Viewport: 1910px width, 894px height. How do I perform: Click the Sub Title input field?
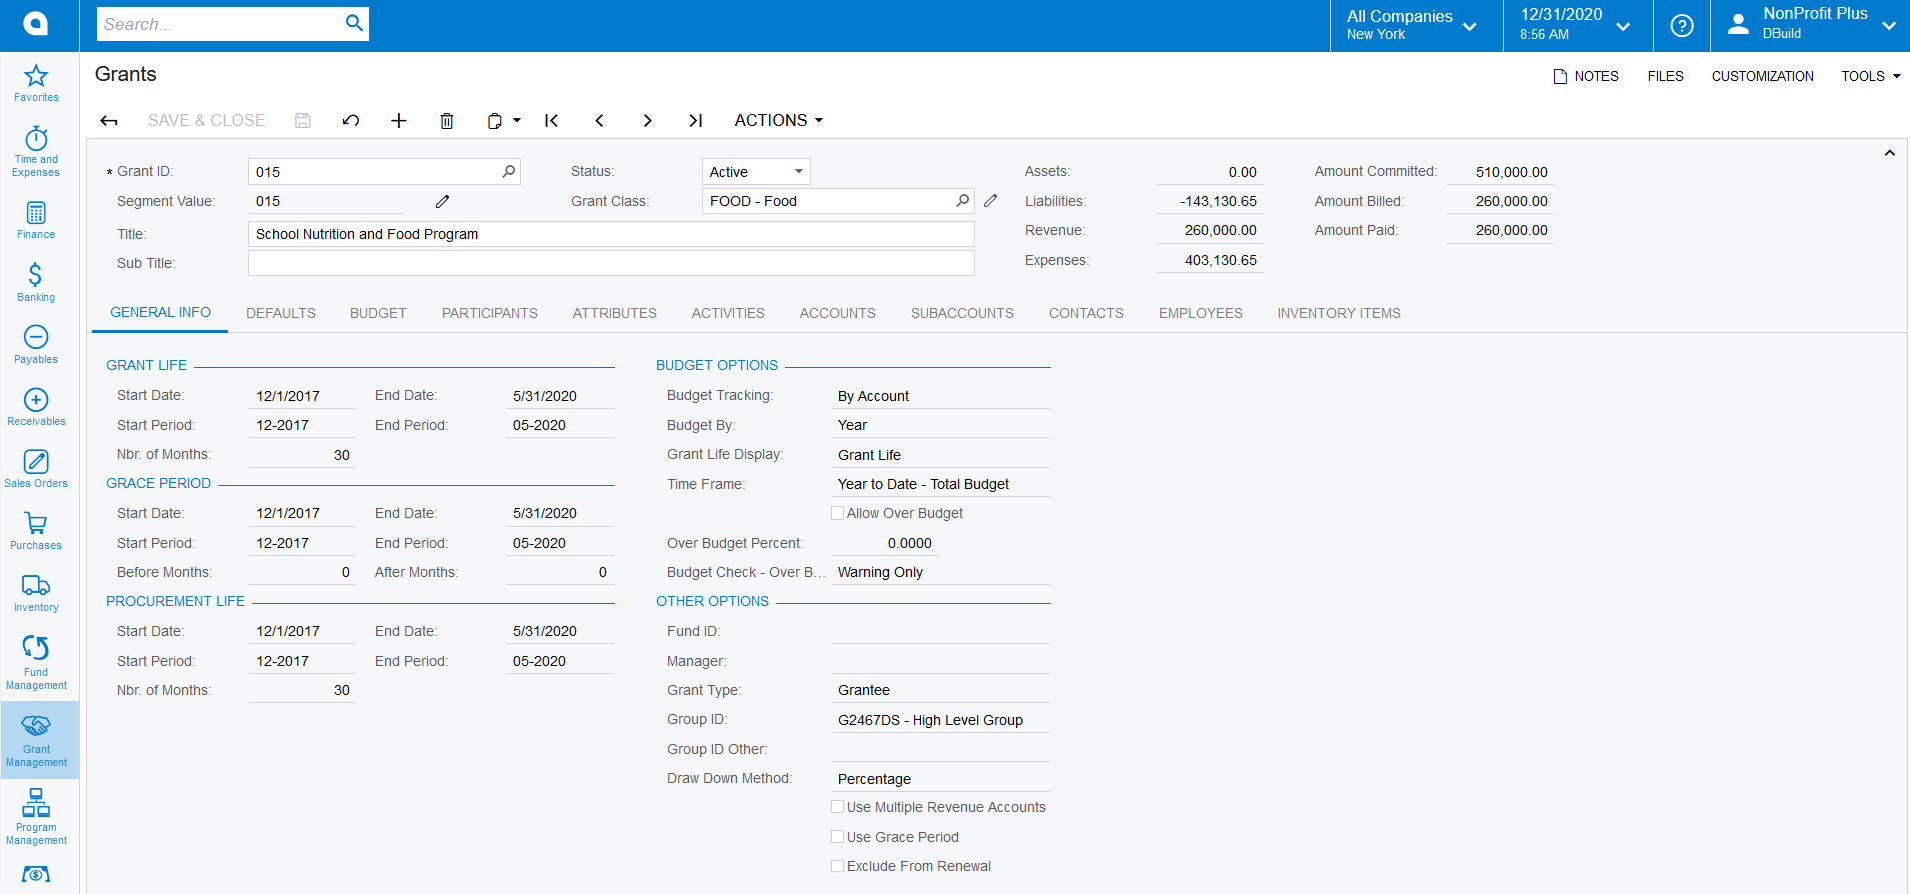pyautogui.click(x=611, y=263)
